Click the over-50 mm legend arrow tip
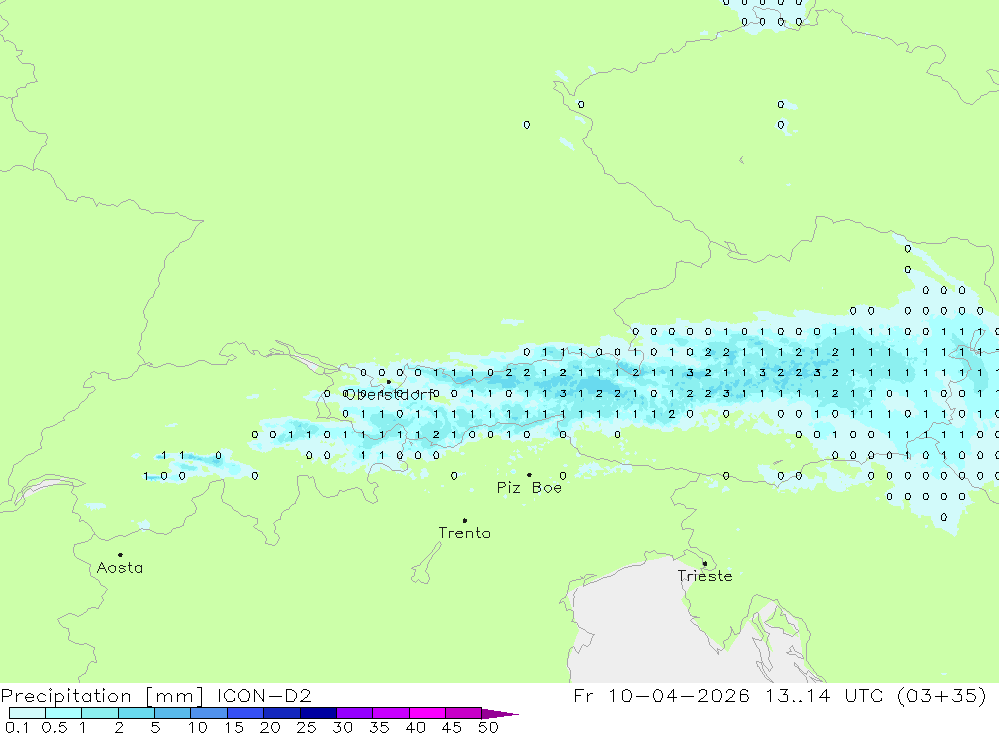 [x=500, y=714]
